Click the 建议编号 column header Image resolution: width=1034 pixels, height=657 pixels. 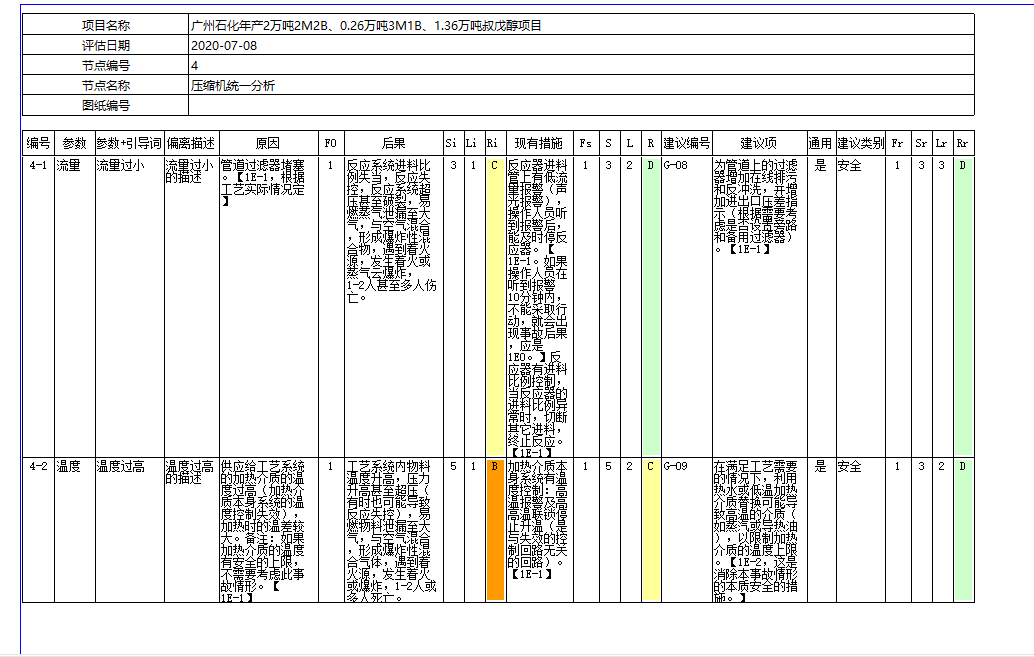tap(686, 143)
